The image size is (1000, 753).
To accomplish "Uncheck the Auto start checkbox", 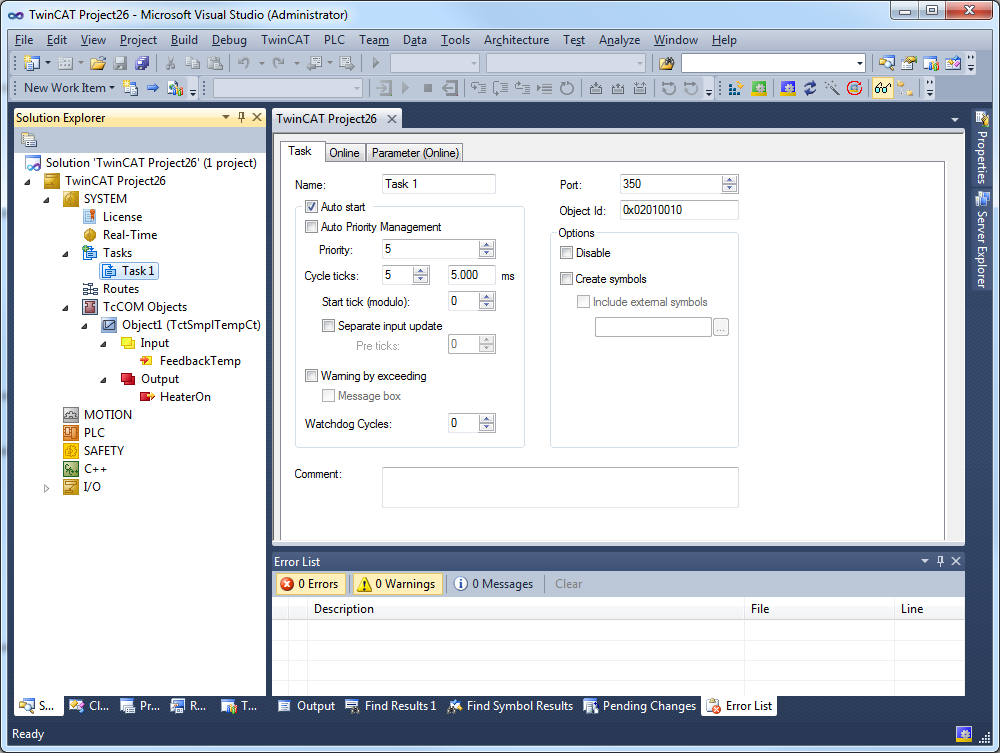I will pos(311,207).
